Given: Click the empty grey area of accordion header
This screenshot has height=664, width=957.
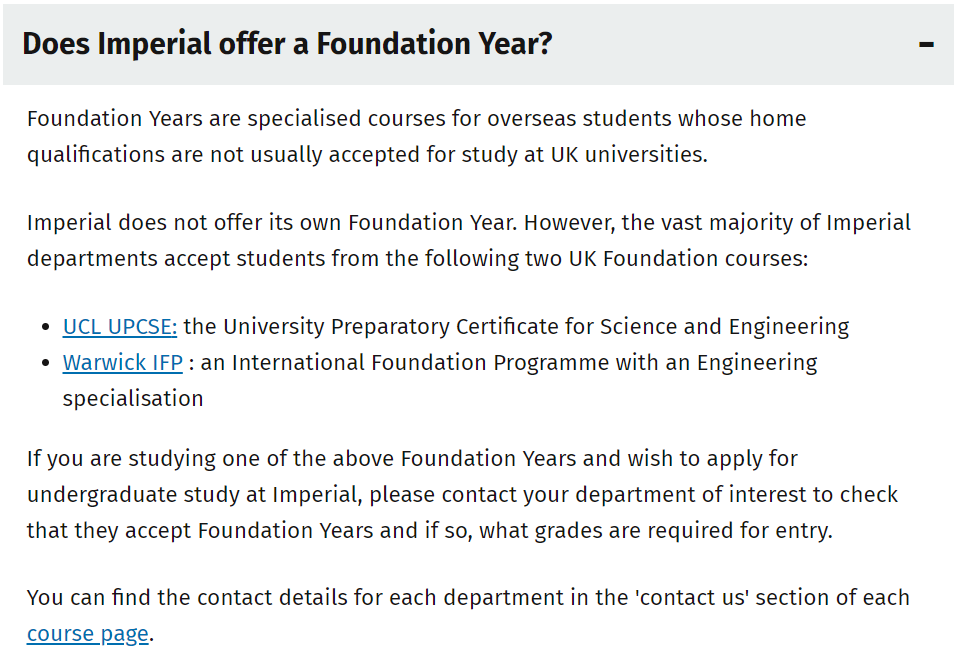Looking at the screenshot, I should (732, 44).
